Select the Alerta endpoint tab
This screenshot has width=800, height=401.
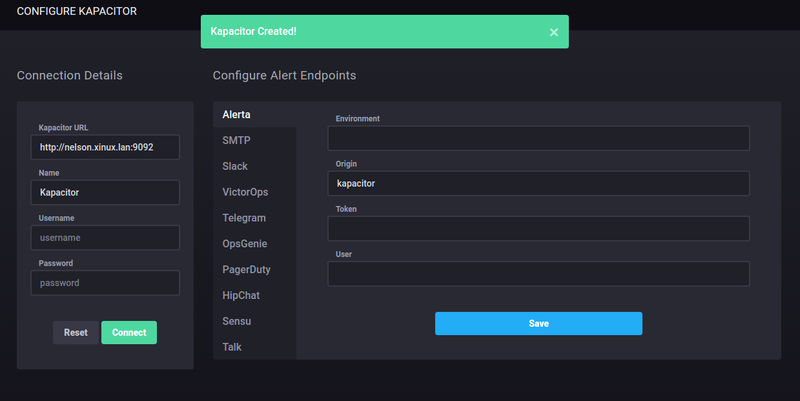point(255,114)
